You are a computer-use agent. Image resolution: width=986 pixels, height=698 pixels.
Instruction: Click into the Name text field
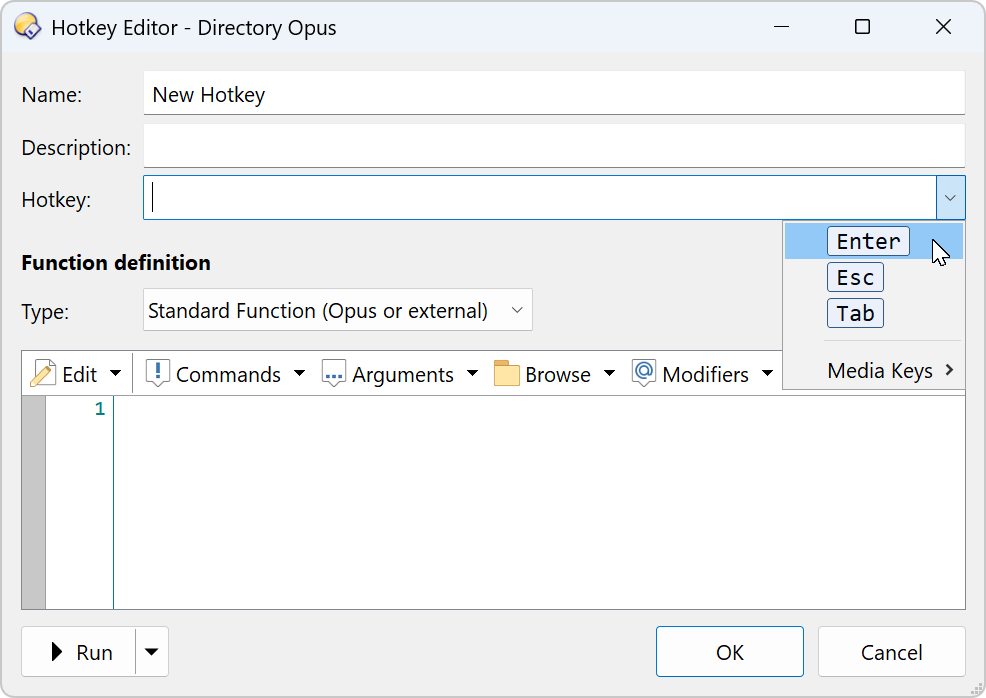pos(554,93)
